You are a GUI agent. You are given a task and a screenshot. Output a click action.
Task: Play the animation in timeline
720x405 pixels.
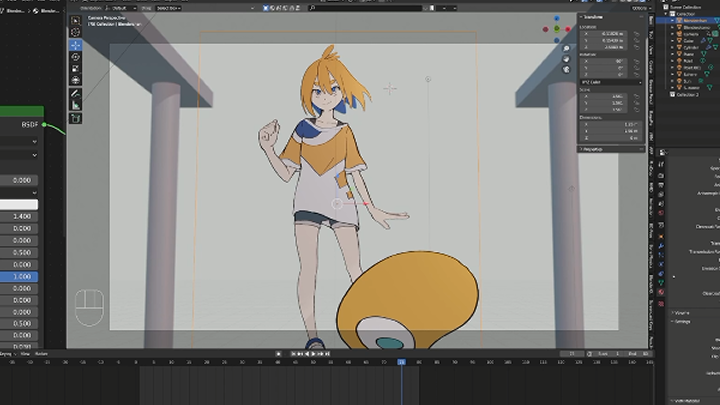(x=314, y=354)
